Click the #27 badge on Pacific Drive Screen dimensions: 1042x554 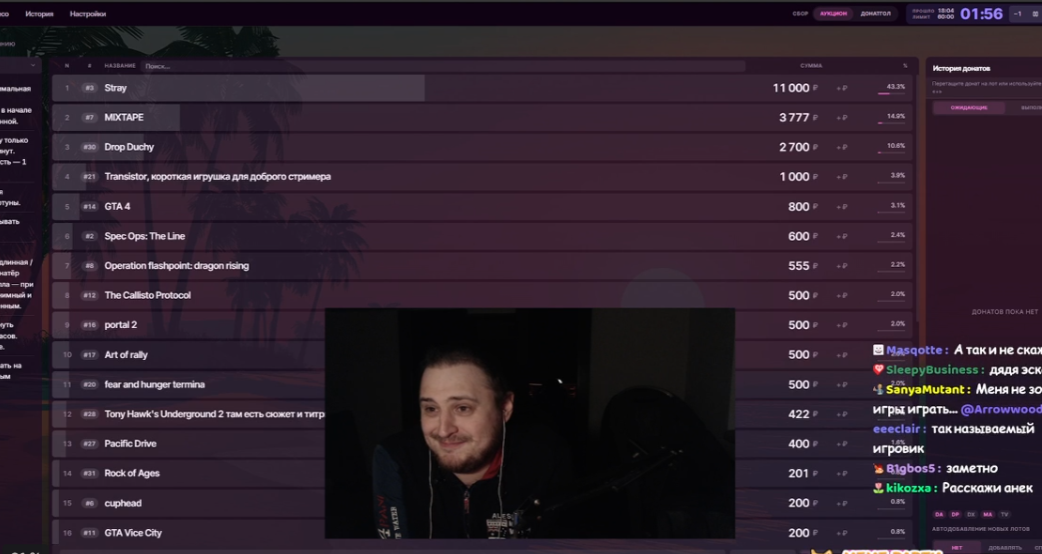(89, 444)
